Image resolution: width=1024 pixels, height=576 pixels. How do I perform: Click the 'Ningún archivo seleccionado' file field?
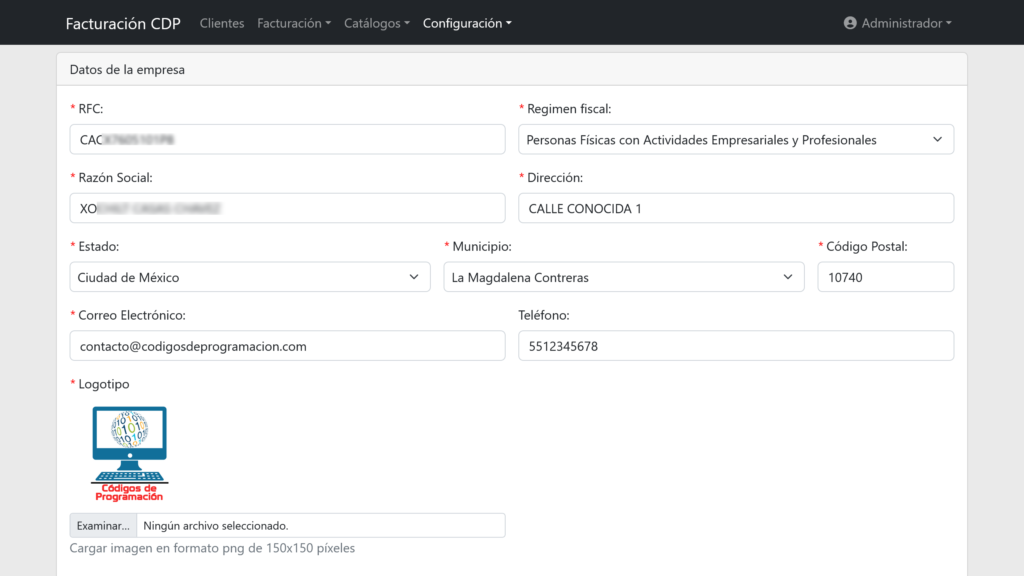pos(320,525)
